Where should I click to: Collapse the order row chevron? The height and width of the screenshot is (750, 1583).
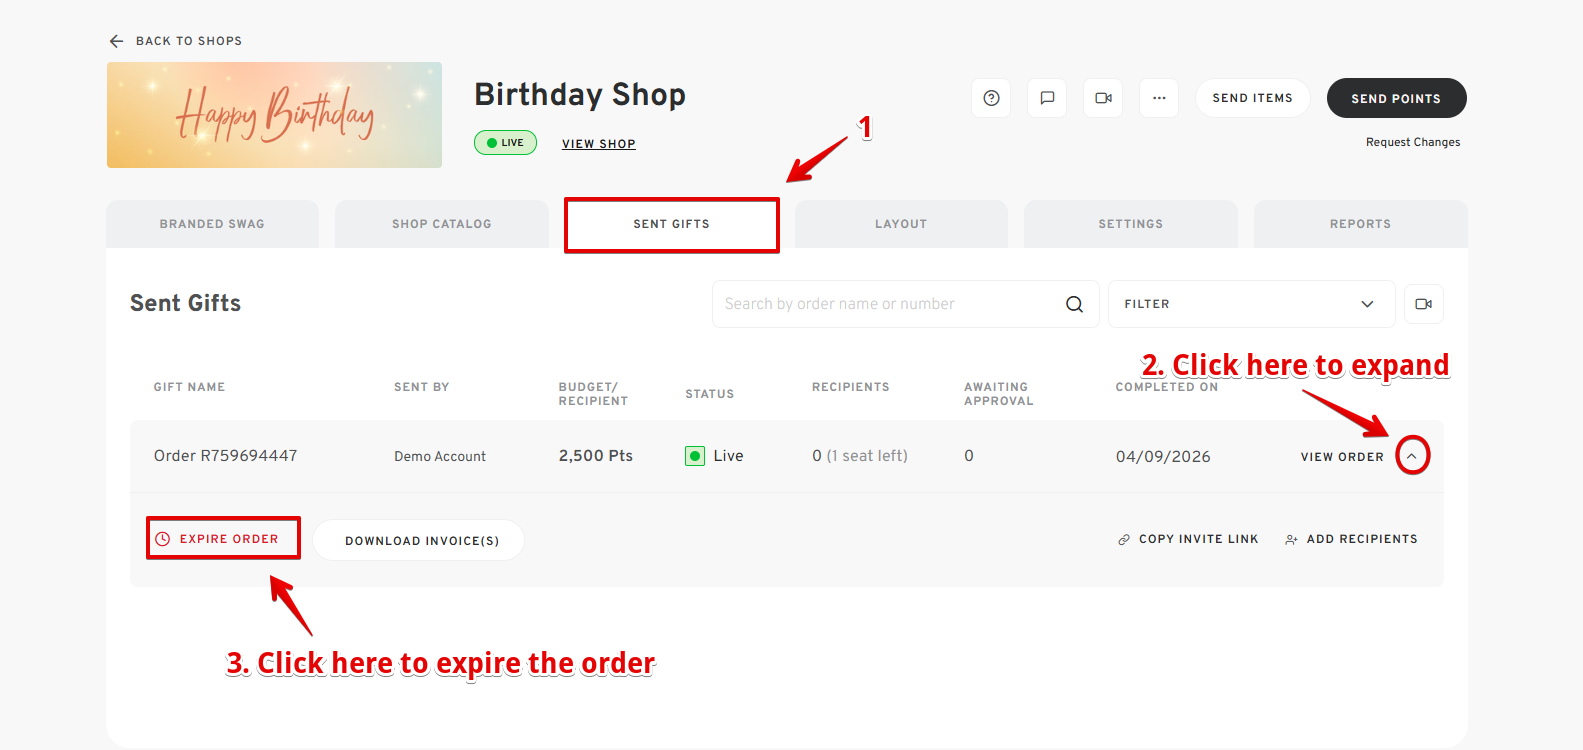tap(1412, 456)
